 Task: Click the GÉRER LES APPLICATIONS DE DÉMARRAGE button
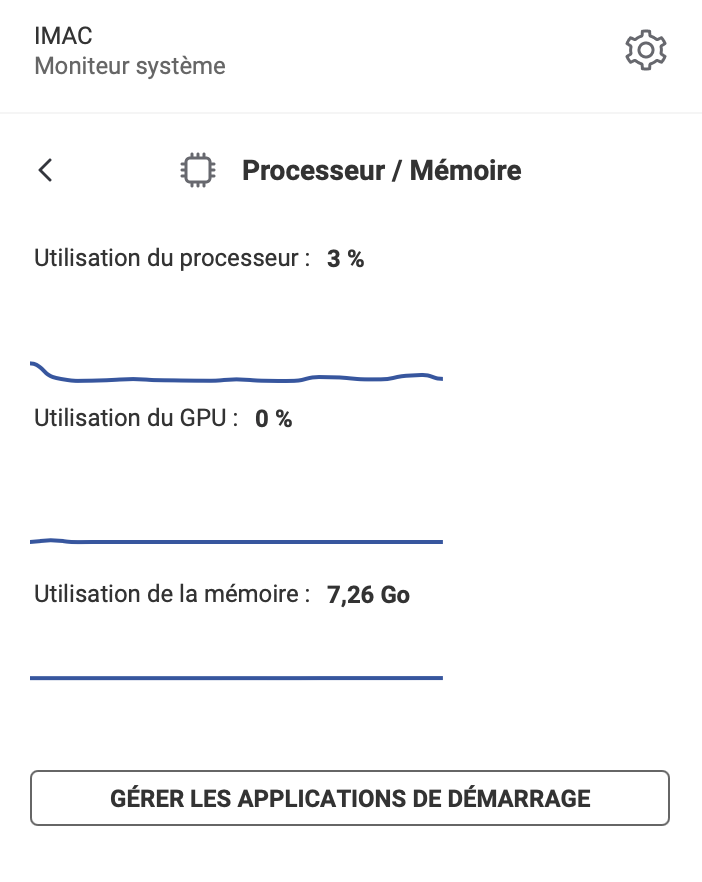350,798
